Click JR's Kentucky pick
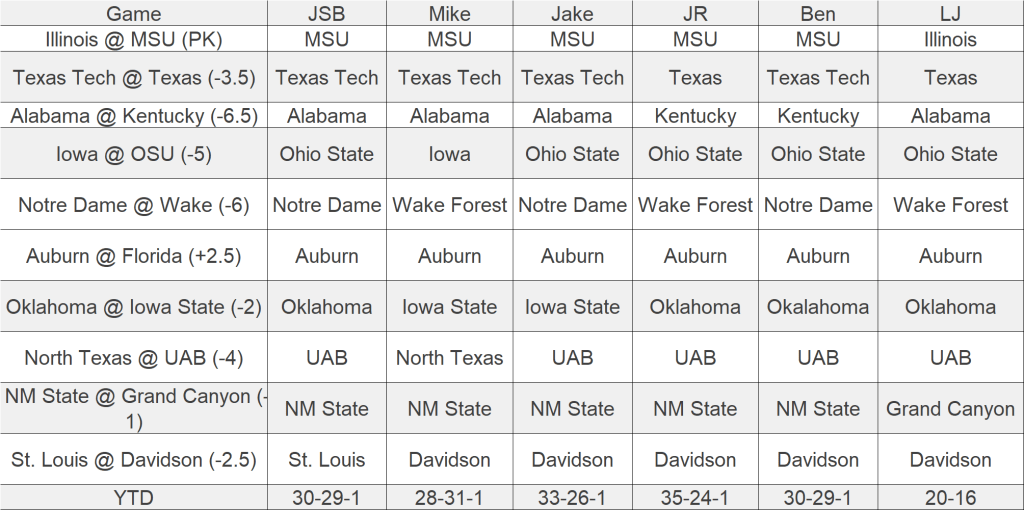Viewport: 1024px width, 510px height. [695, 116]
